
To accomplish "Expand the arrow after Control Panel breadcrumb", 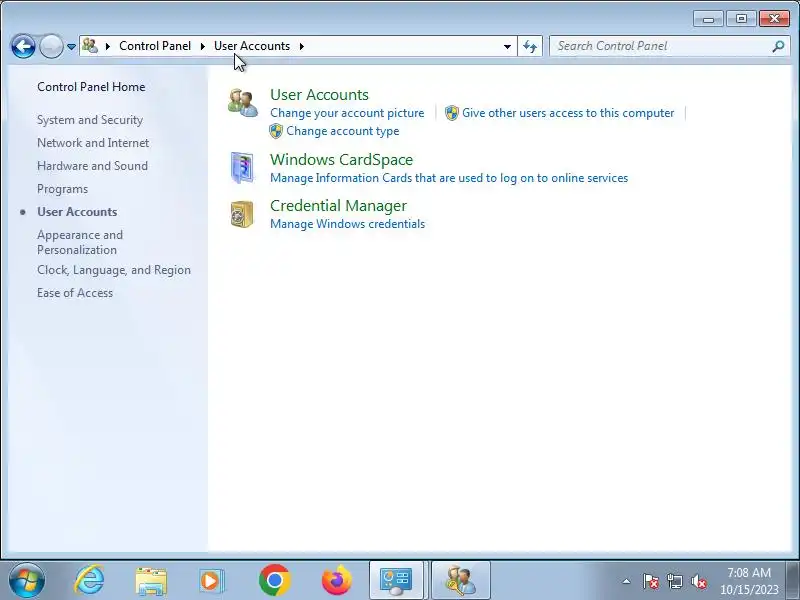I will (x=203, y=46).
